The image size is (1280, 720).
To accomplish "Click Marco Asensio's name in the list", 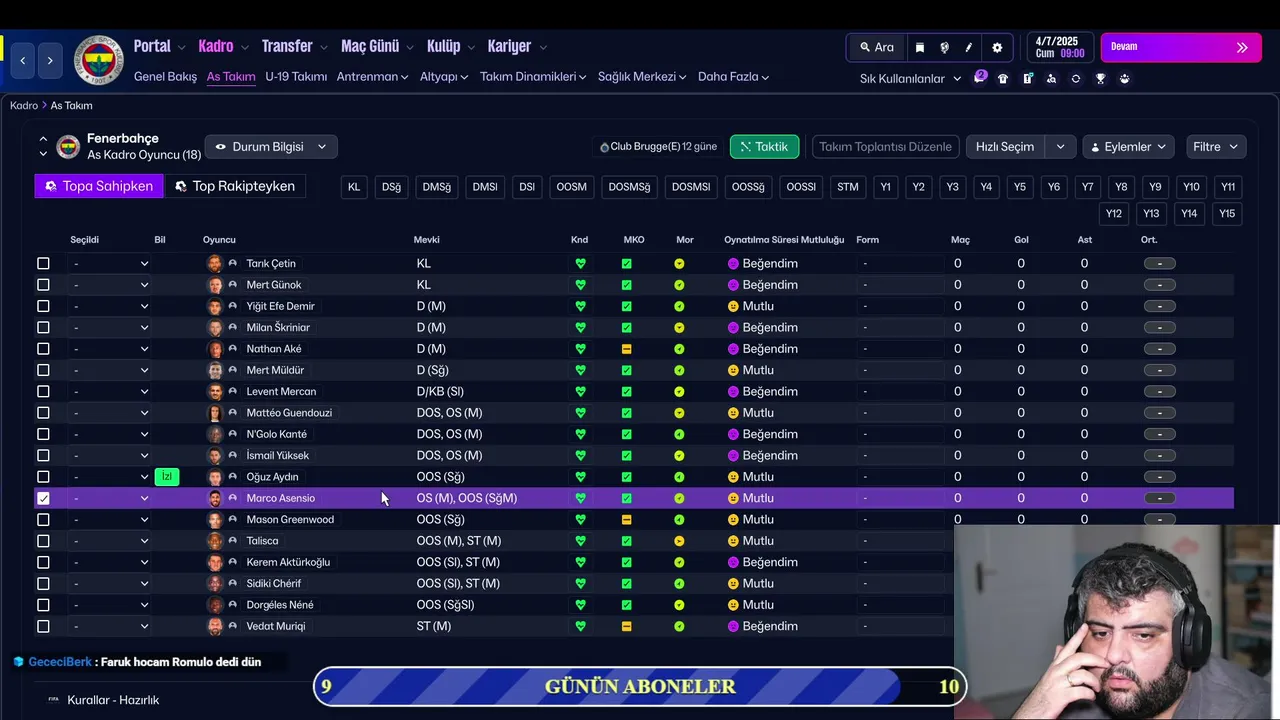I will click(x=281, y=498).
